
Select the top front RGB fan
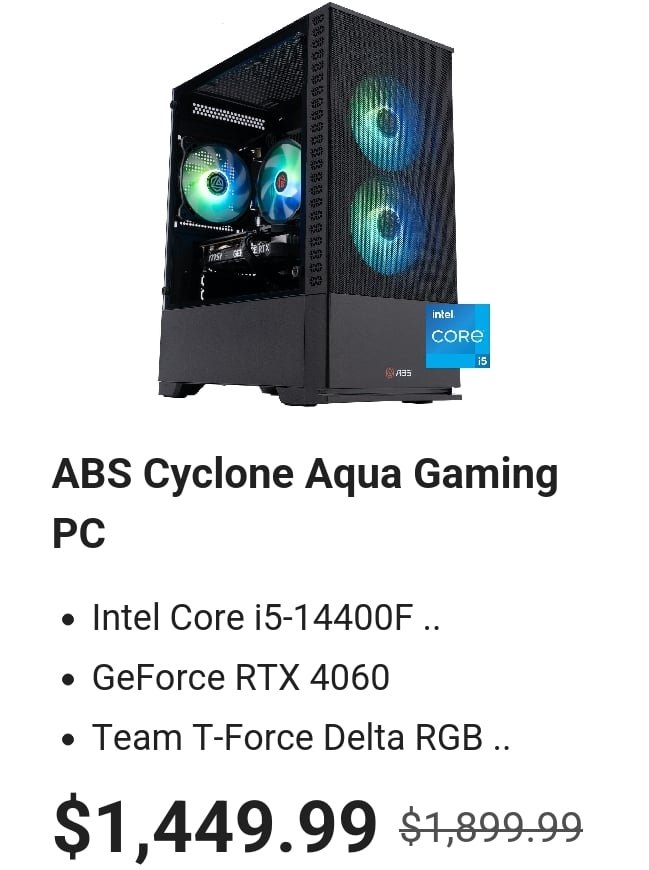coord(387,123)
